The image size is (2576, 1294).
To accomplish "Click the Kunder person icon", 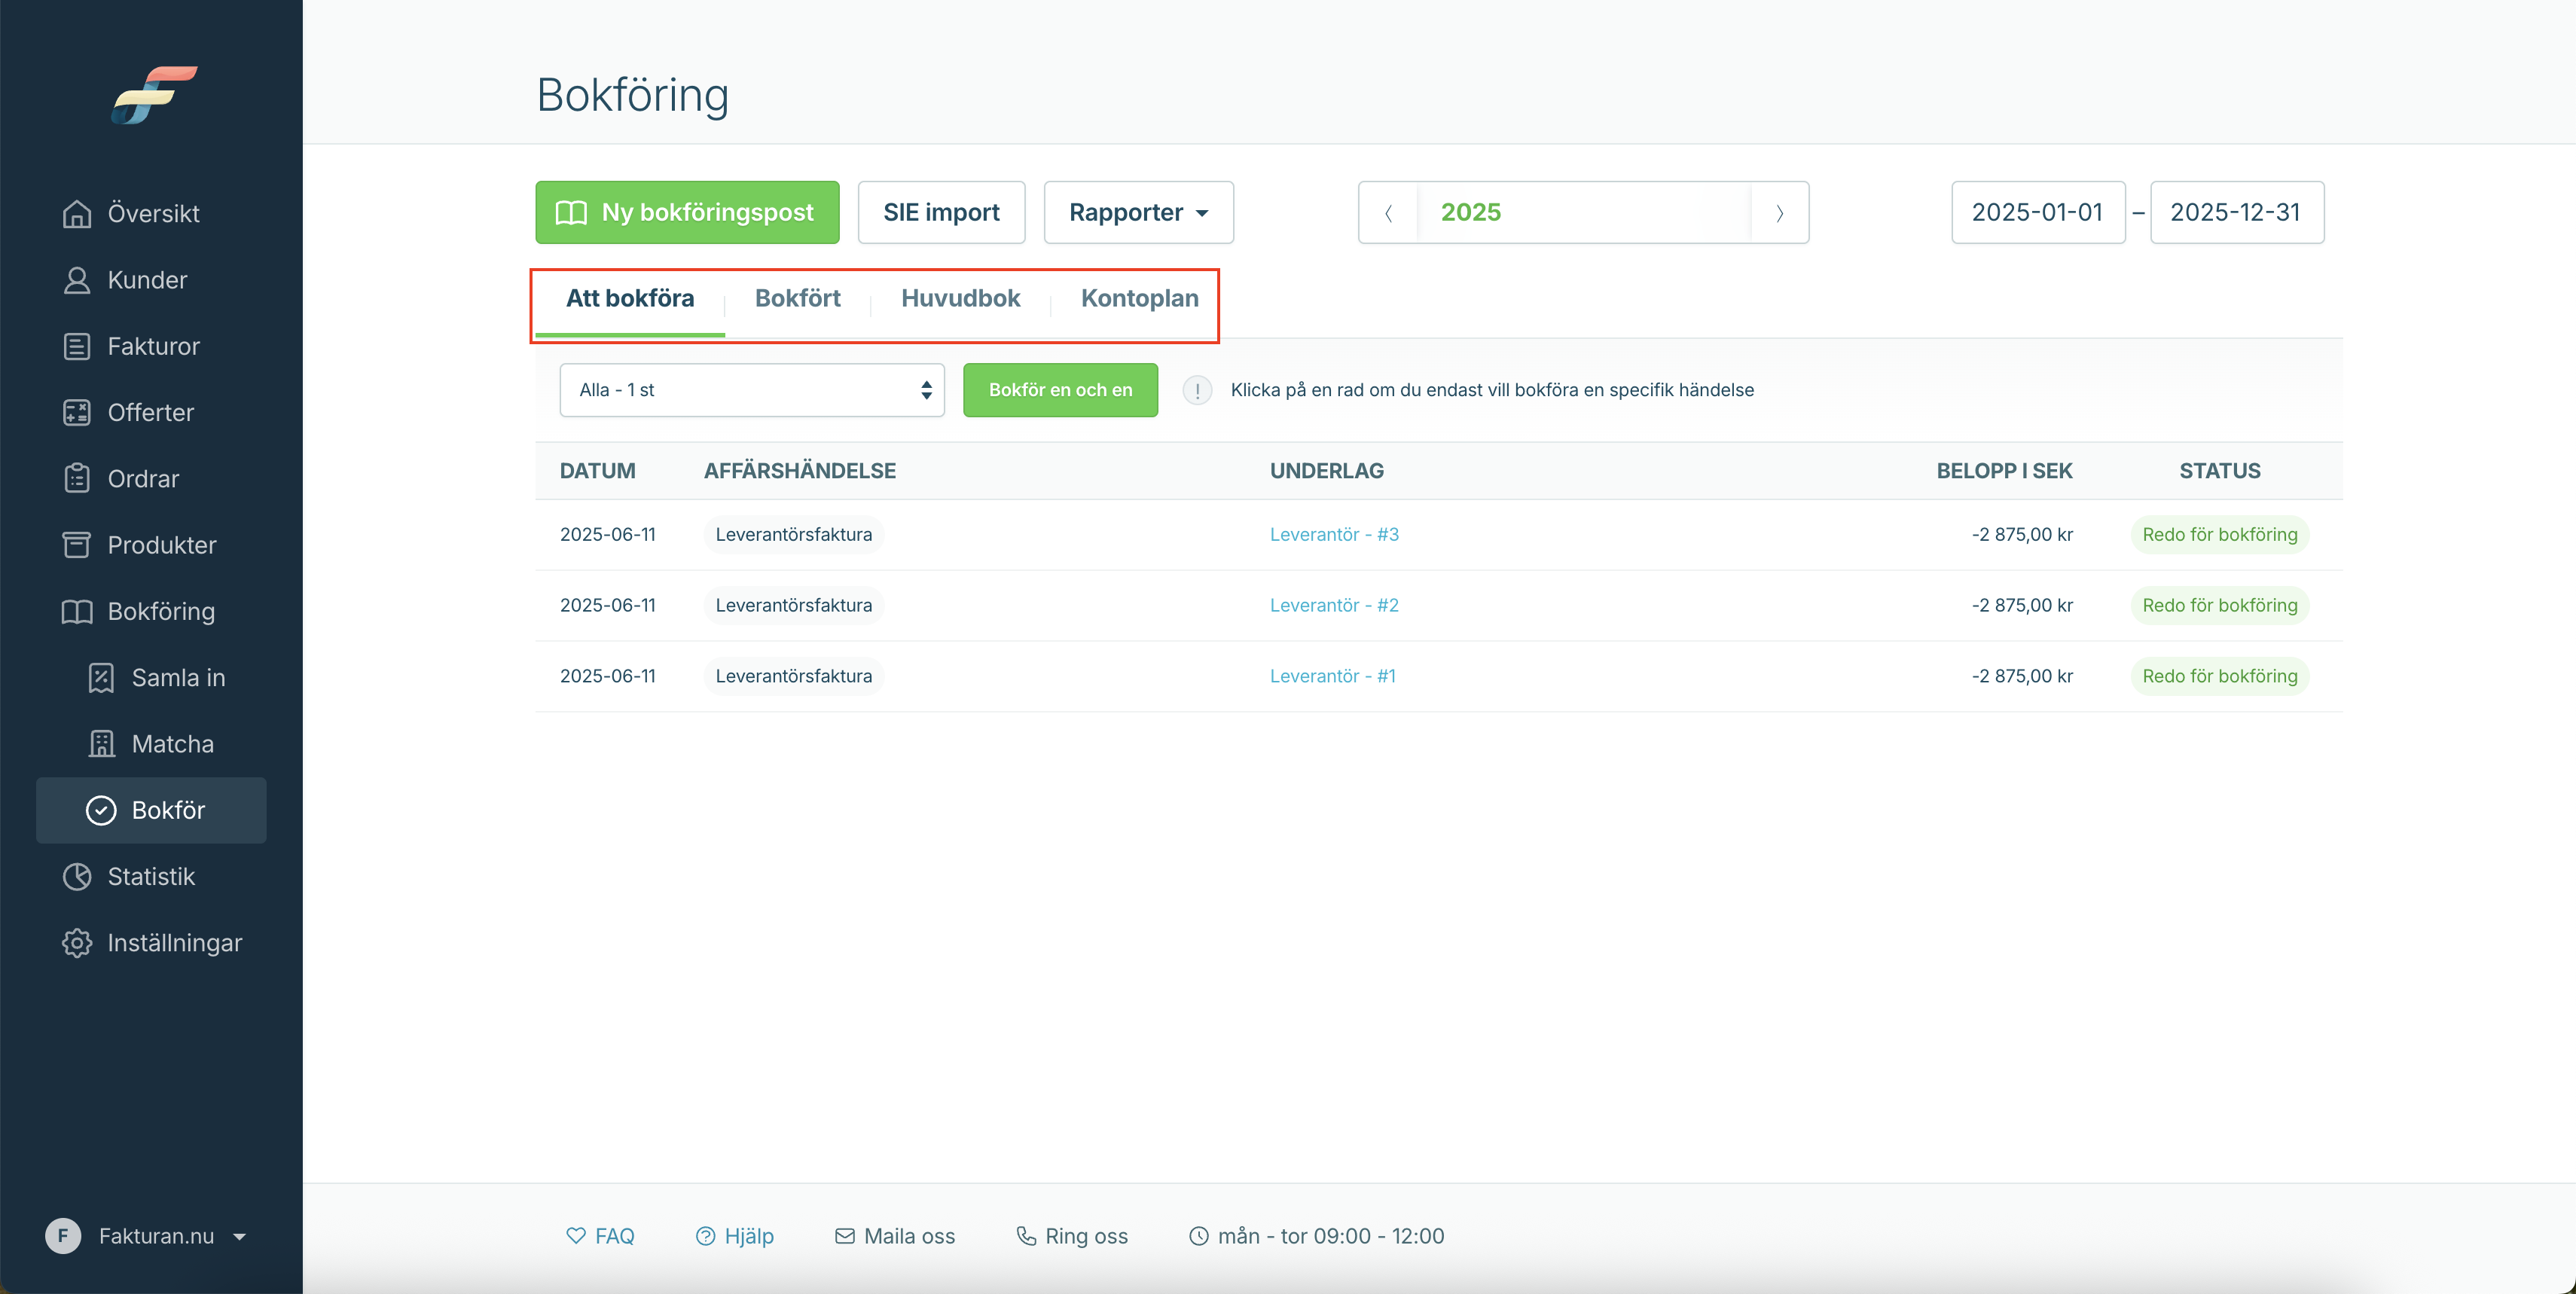I will tap(77, 280).
